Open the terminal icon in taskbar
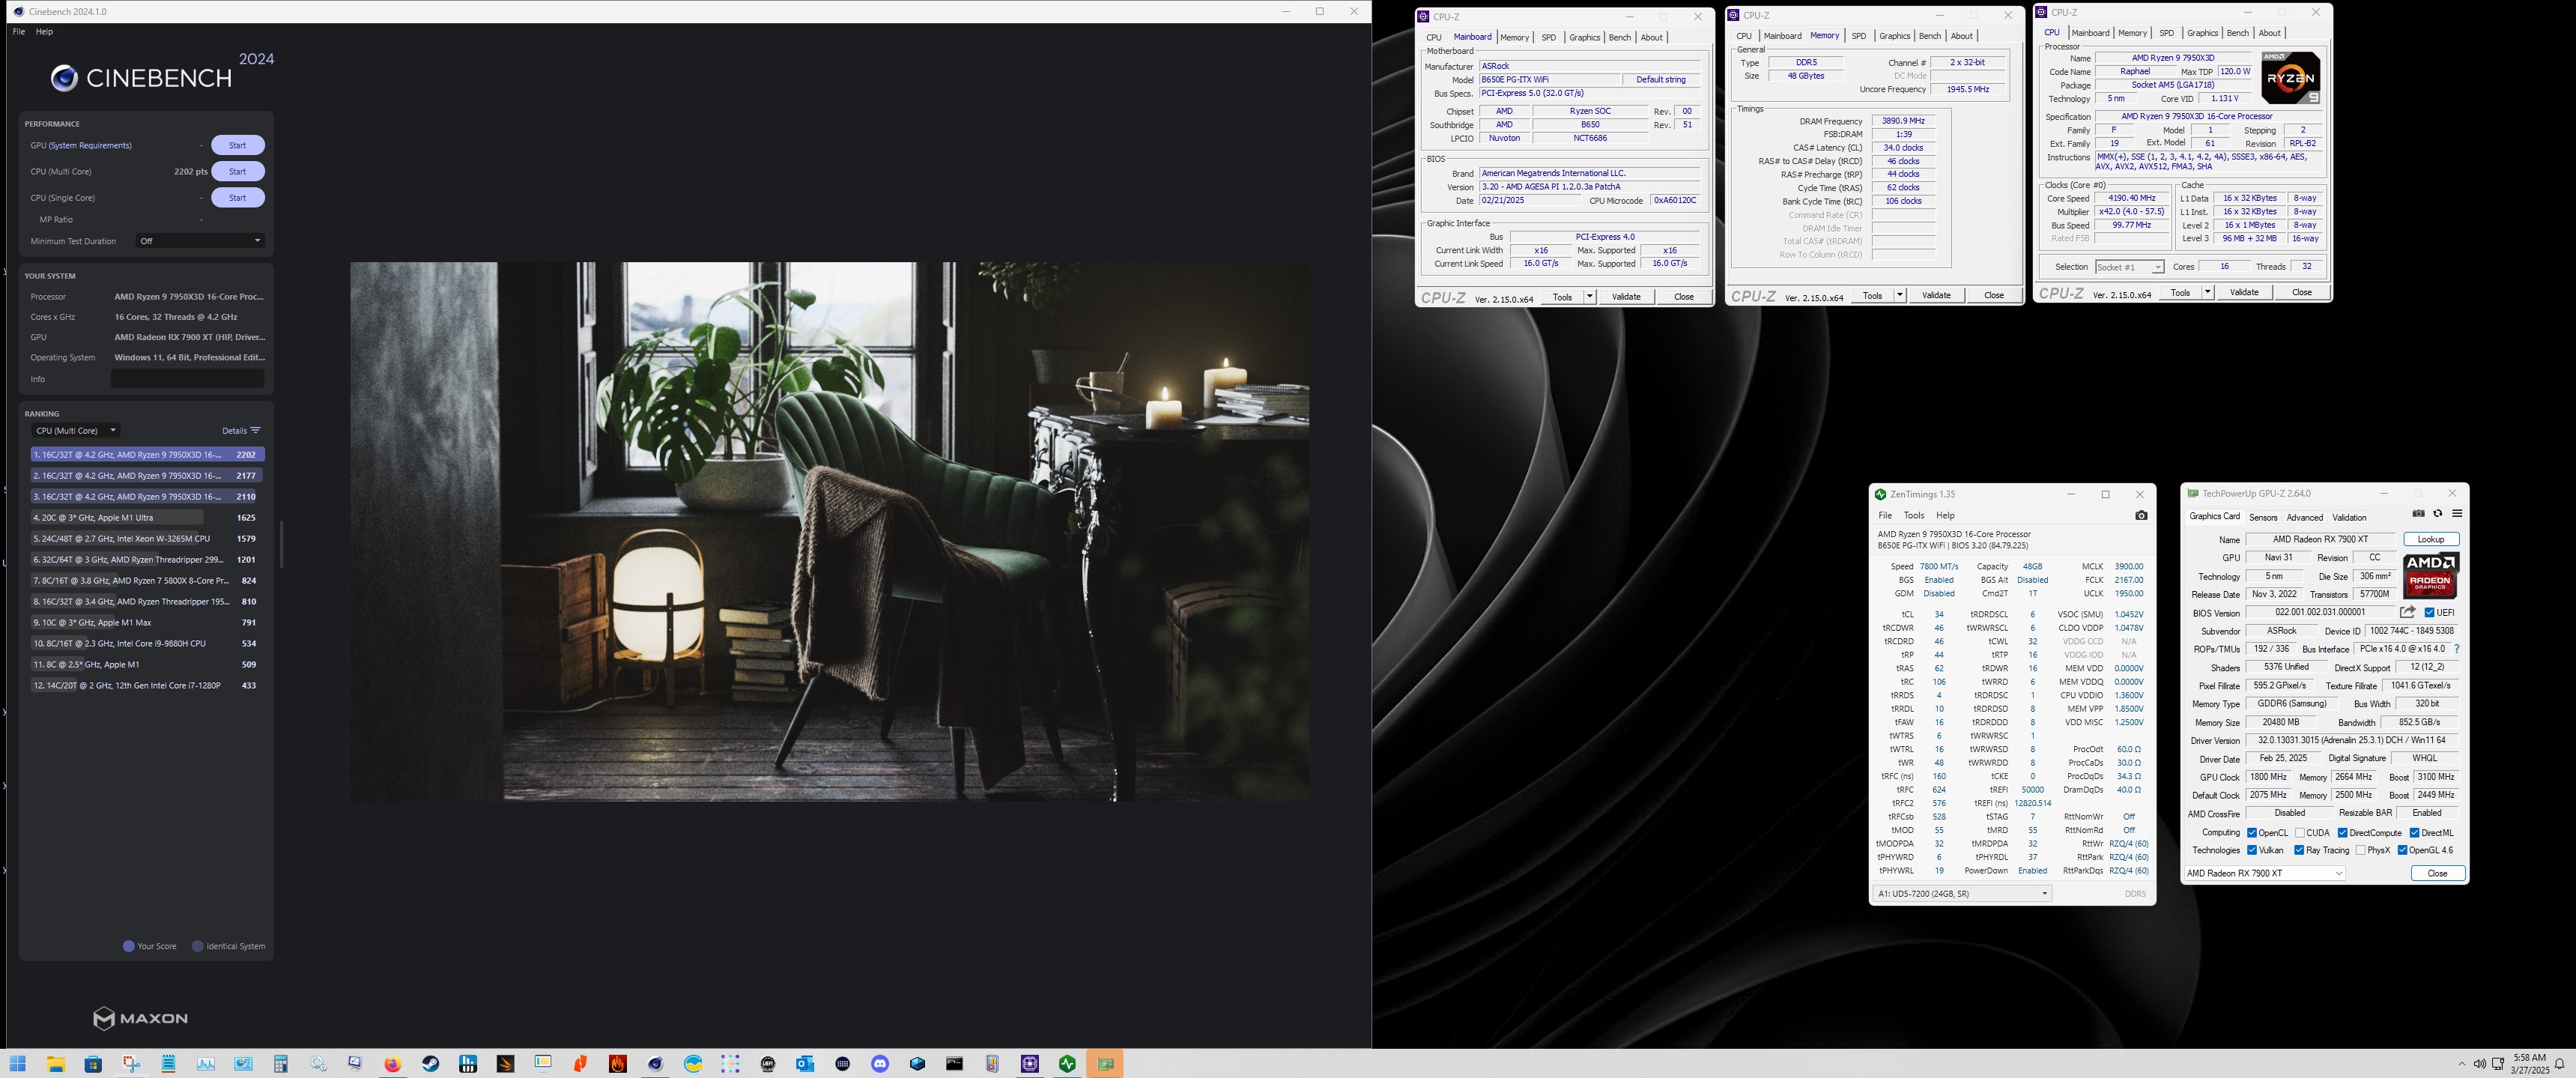2576x1078 pixels. click(x=955, y=1064)
